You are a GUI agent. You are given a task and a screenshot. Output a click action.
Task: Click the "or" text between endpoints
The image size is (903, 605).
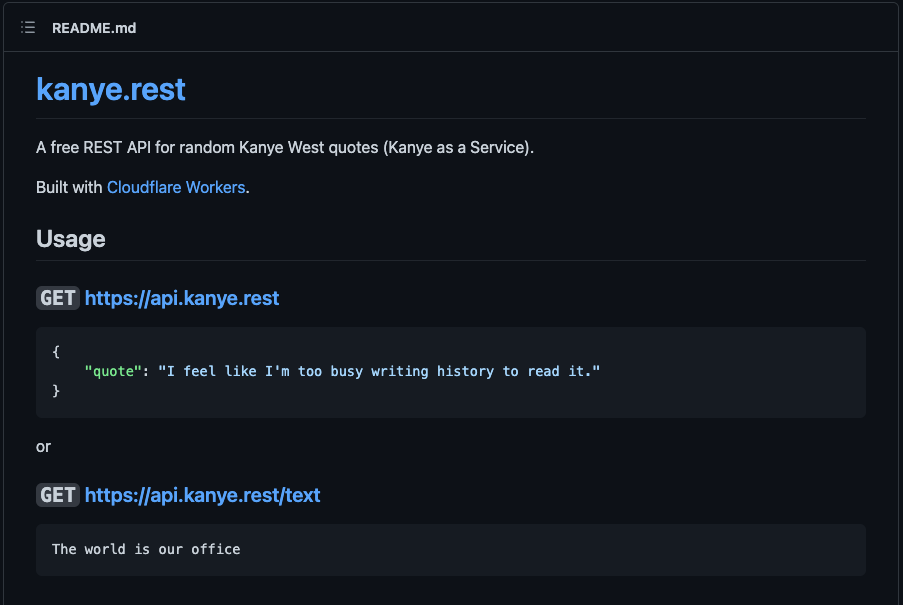tap(43, 447)
